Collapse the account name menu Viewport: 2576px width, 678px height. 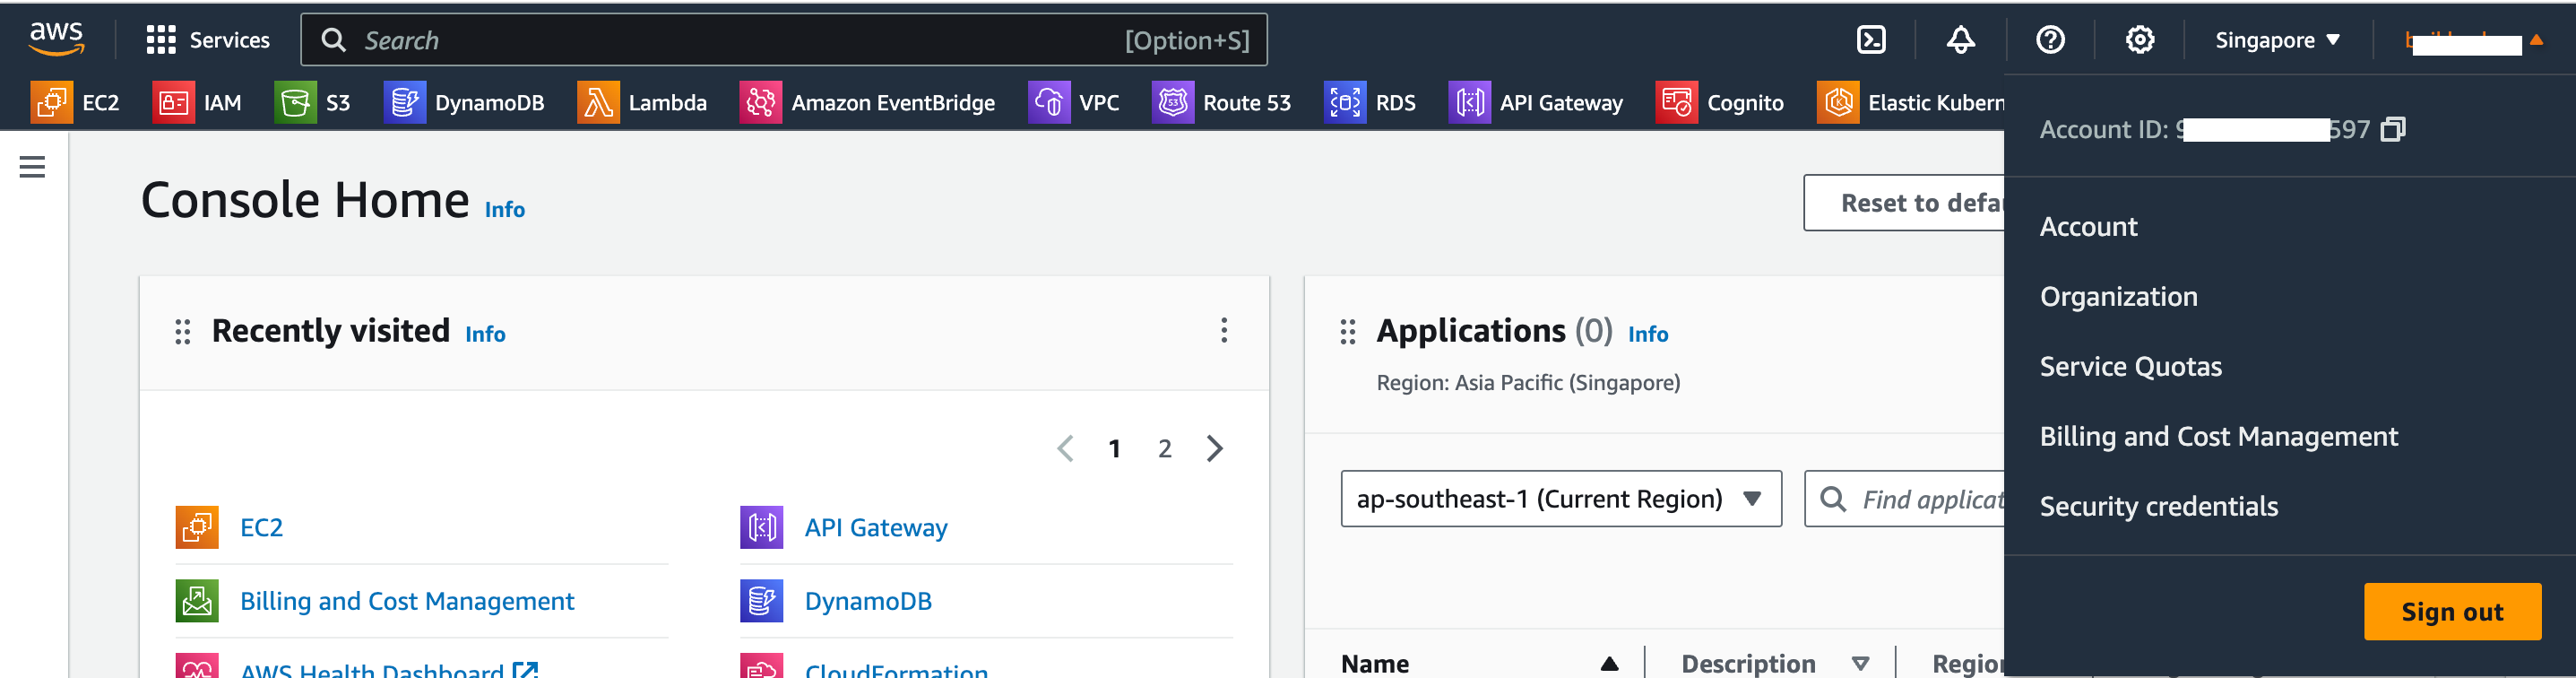(2474, 41)
